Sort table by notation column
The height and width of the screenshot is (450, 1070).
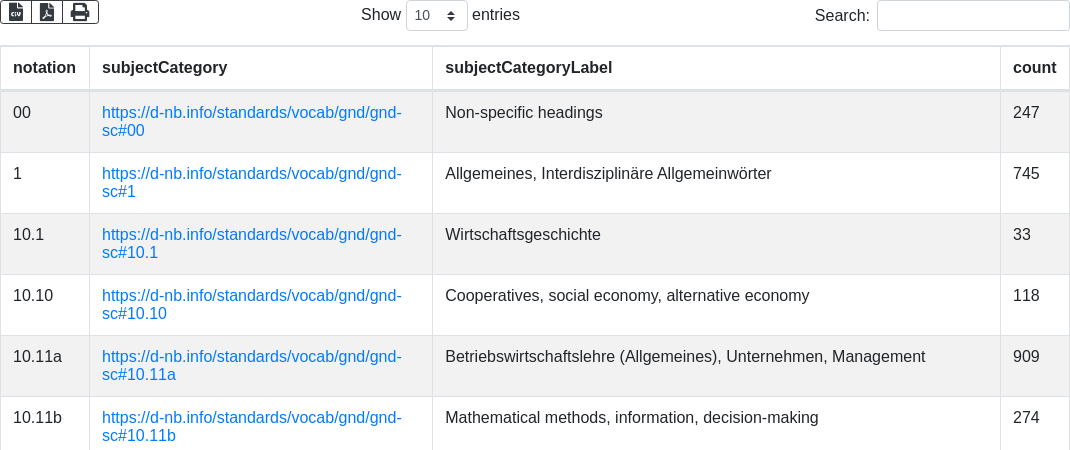pos(44,68)
